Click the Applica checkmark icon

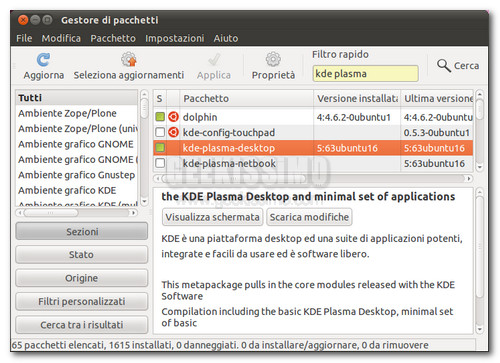214,60
